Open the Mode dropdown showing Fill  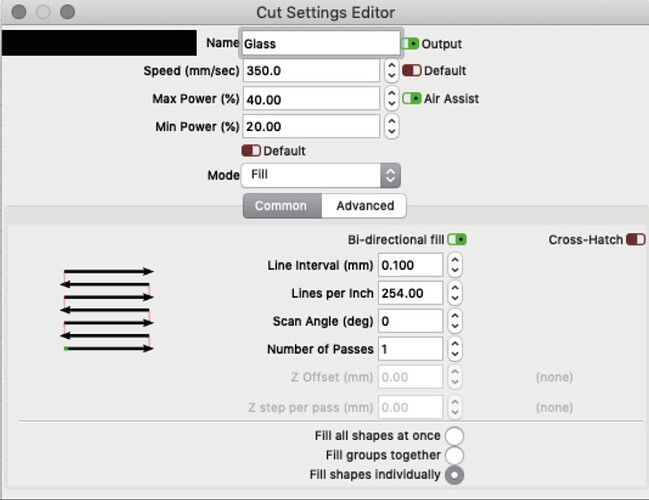coord(320,175)
